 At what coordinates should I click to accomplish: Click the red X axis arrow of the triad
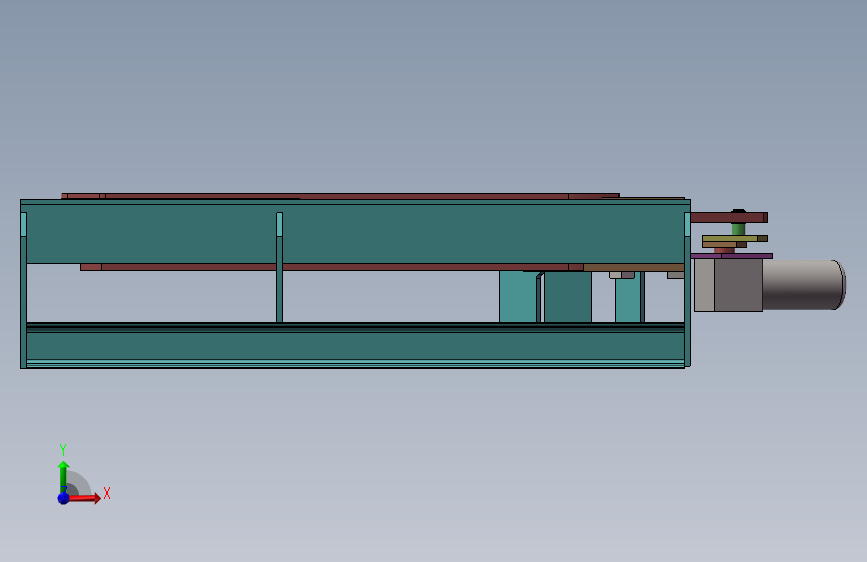tap(84, 498)
